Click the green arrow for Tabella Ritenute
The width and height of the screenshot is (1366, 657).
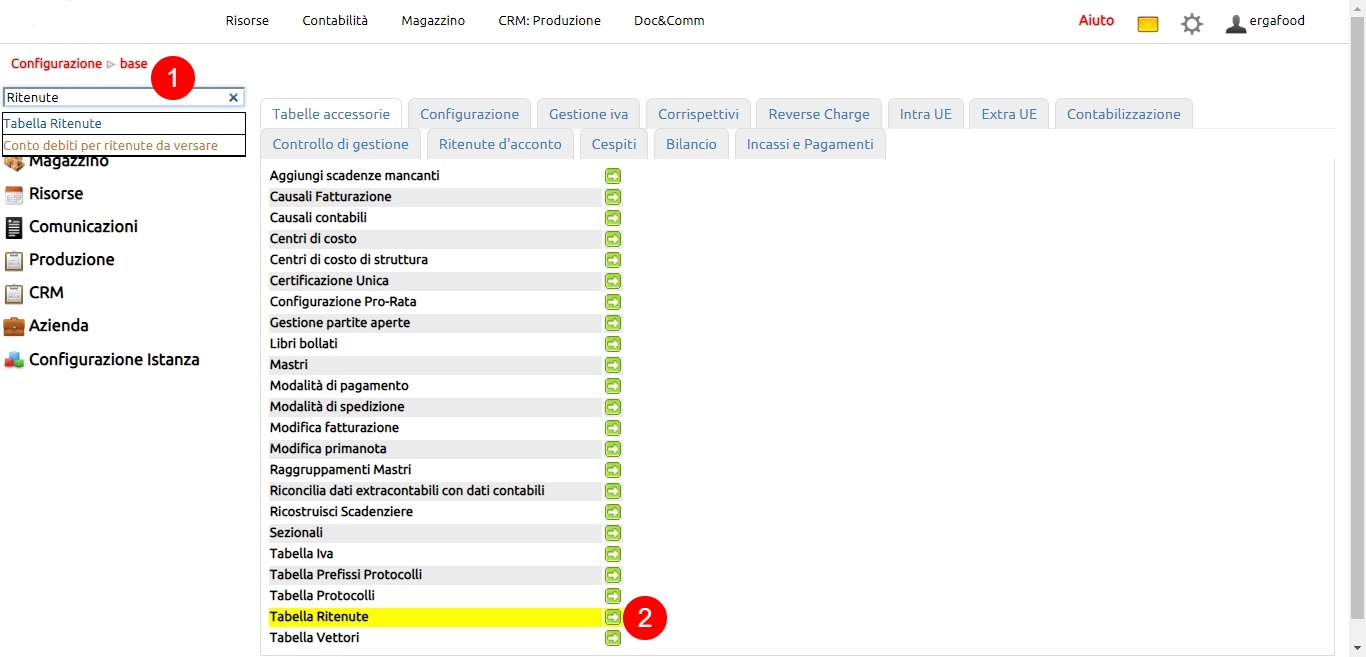pyautogui.click(x=613, y=617)
